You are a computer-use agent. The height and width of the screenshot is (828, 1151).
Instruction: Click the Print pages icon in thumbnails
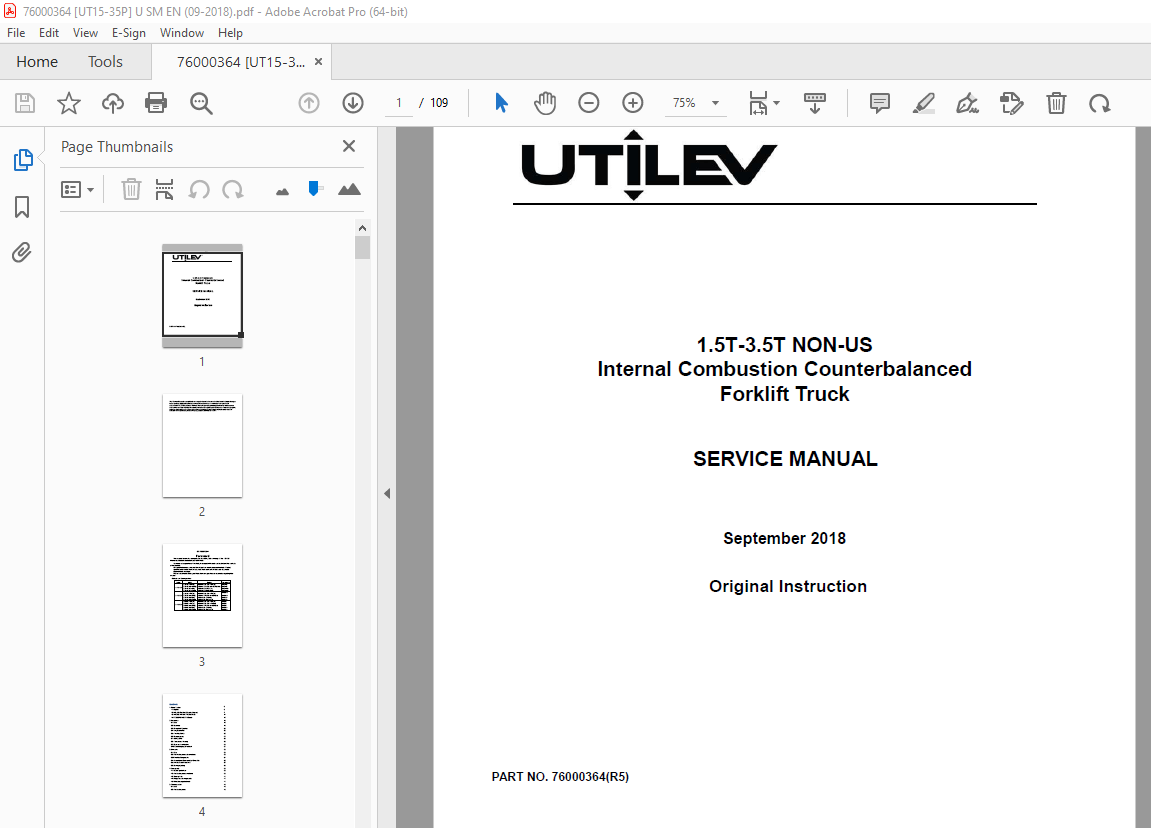164,189
